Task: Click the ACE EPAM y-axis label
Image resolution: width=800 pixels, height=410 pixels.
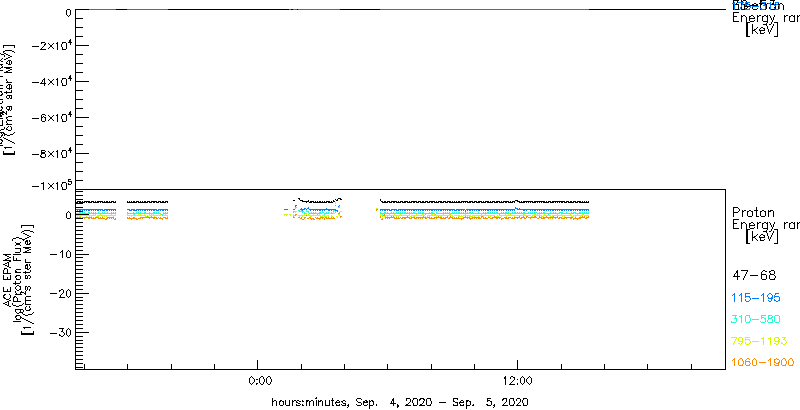Action: [8, 280]
